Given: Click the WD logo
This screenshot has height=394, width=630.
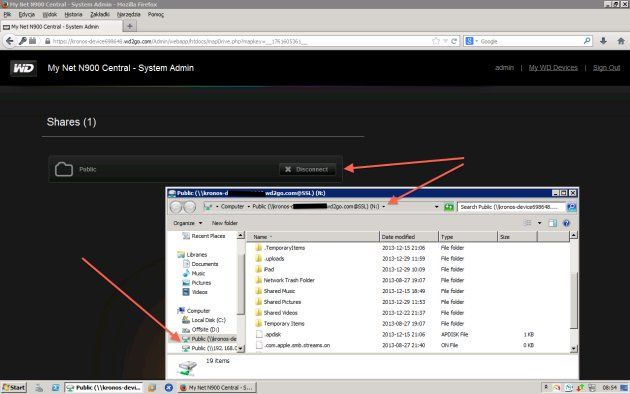Looking at the screenshot, I should [x=23, y=68].
